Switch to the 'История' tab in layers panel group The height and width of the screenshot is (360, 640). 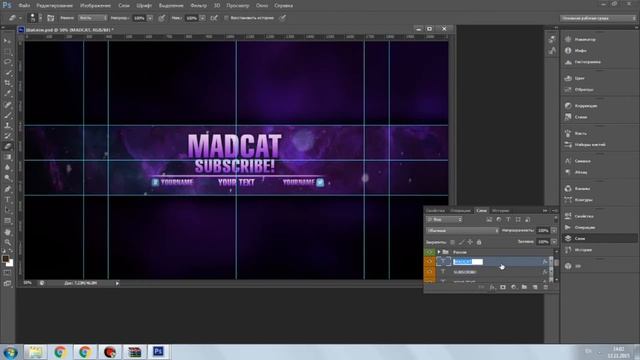[x=500, y=211]
